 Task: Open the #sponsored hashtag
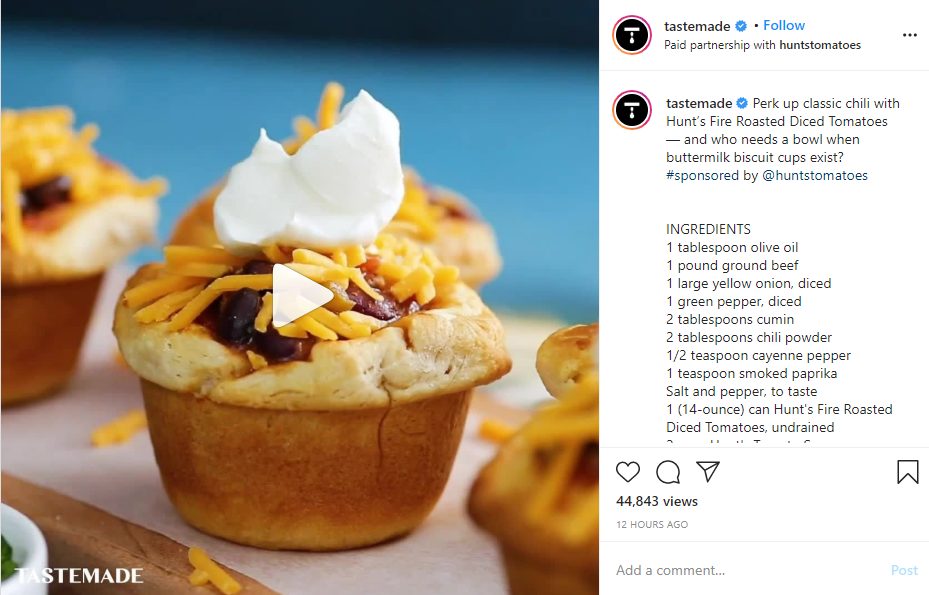[704, 175]
